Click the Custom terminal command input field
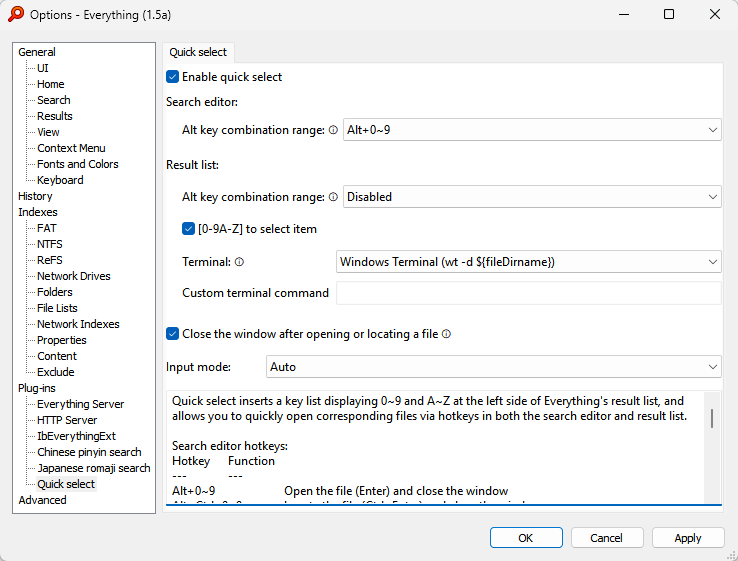This screenshot has width=738, height=561. point(529,293)
